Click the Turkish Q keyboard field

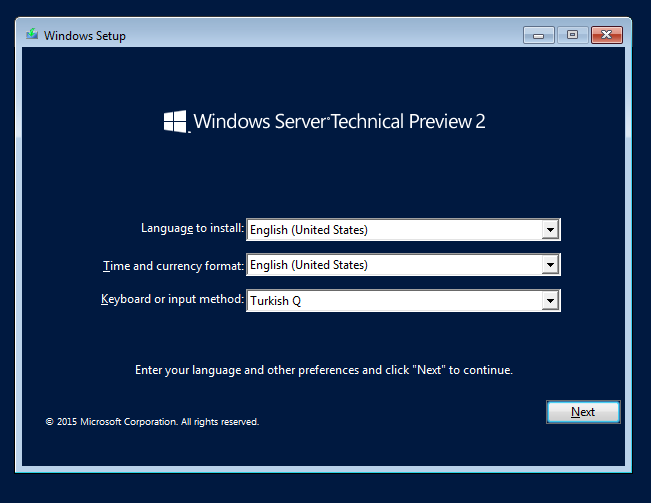[x=403, y=300]
